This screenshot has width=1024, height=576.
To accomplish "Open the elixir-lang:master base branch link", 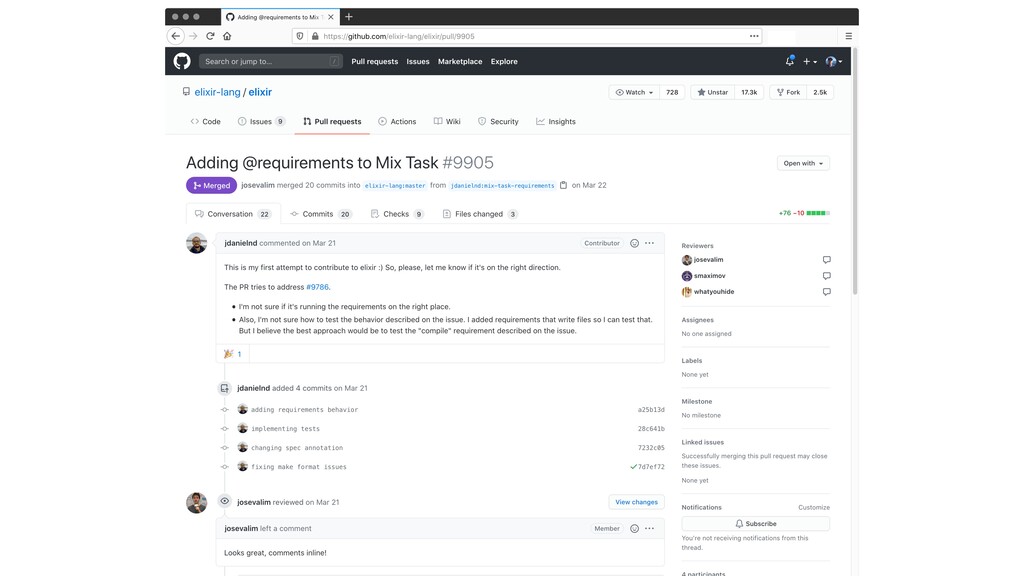I will coord(395,185).
